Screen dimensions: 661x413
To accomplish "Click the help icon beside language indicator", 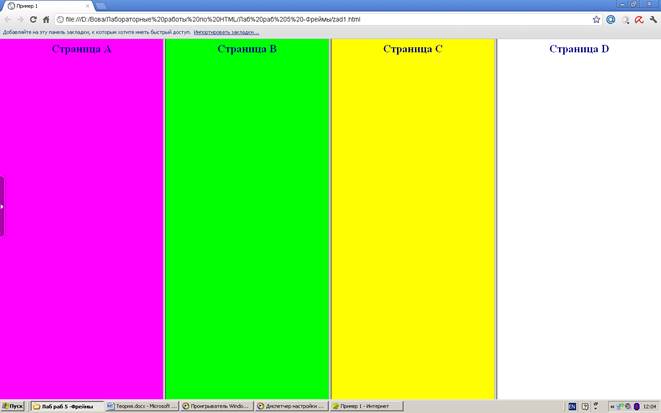I will point(585,406).
